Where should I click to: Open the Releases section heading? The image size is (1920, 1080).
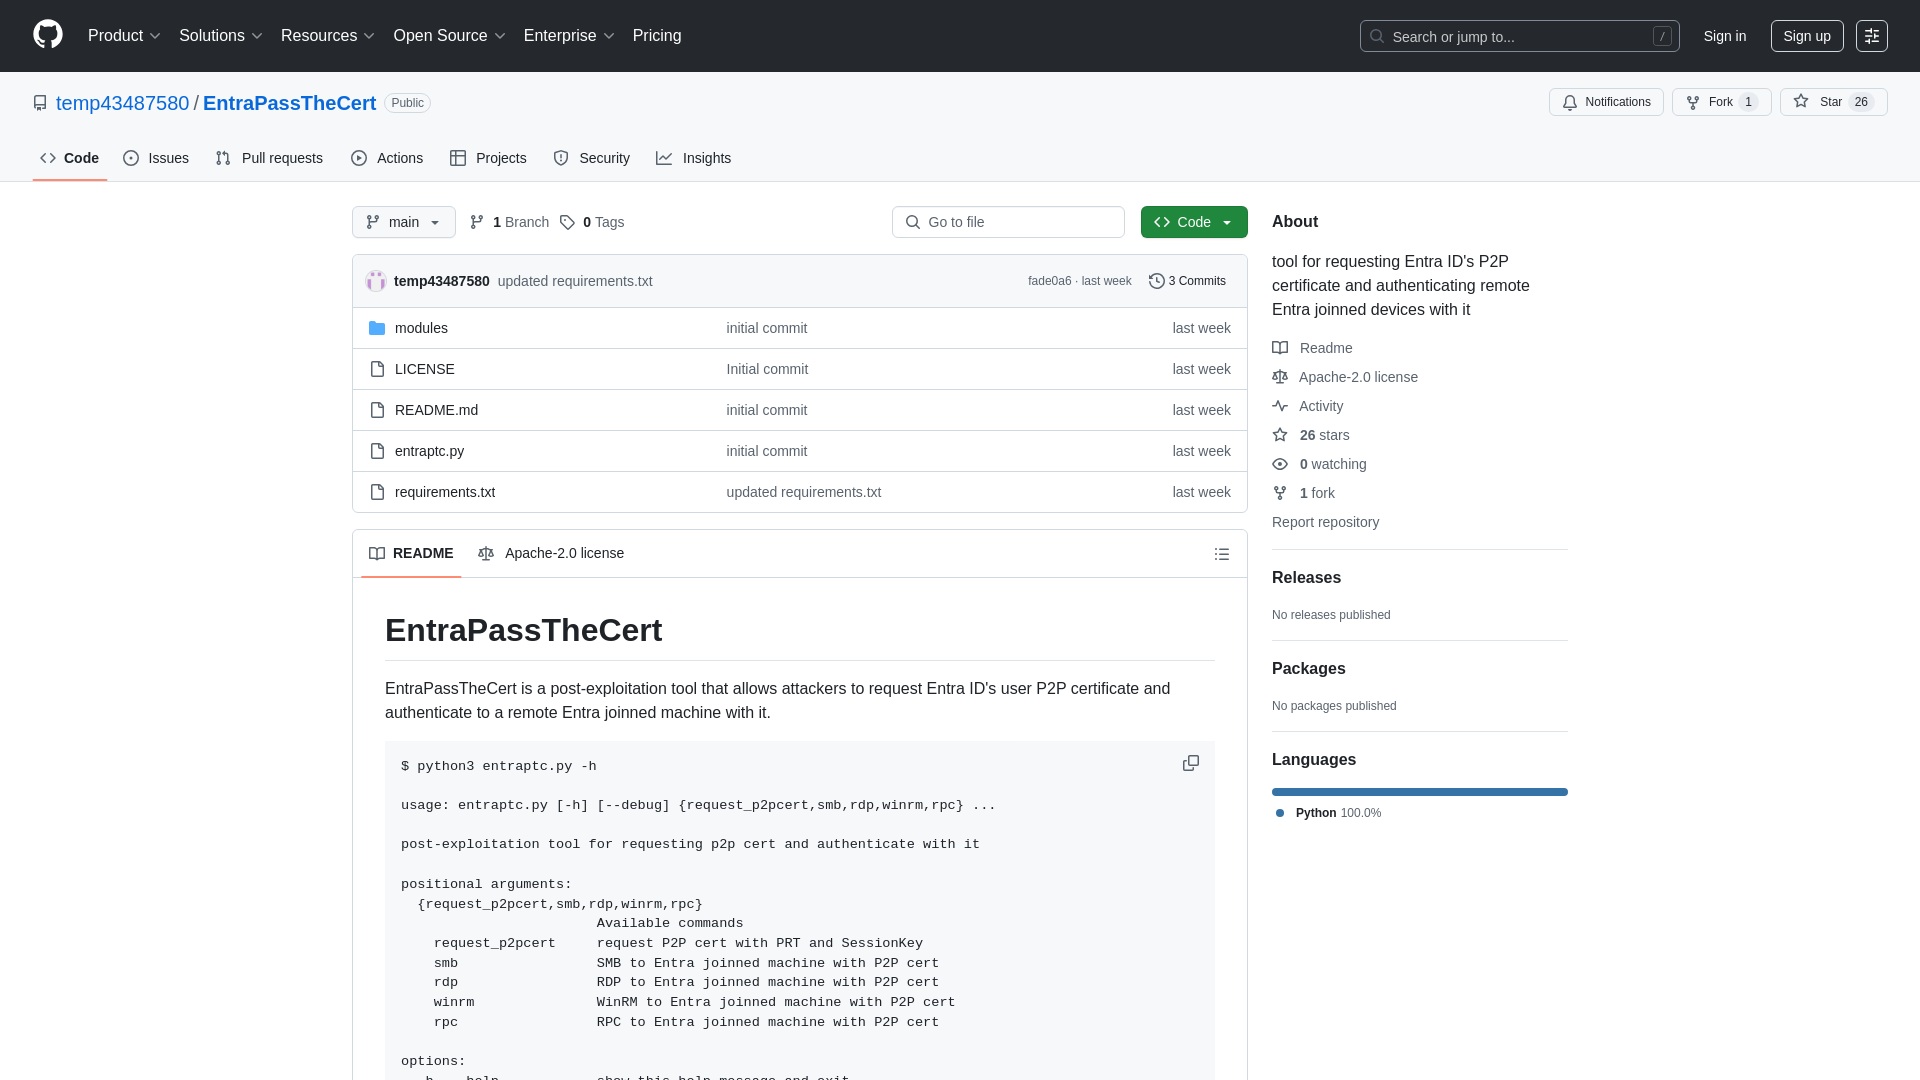1306,578
